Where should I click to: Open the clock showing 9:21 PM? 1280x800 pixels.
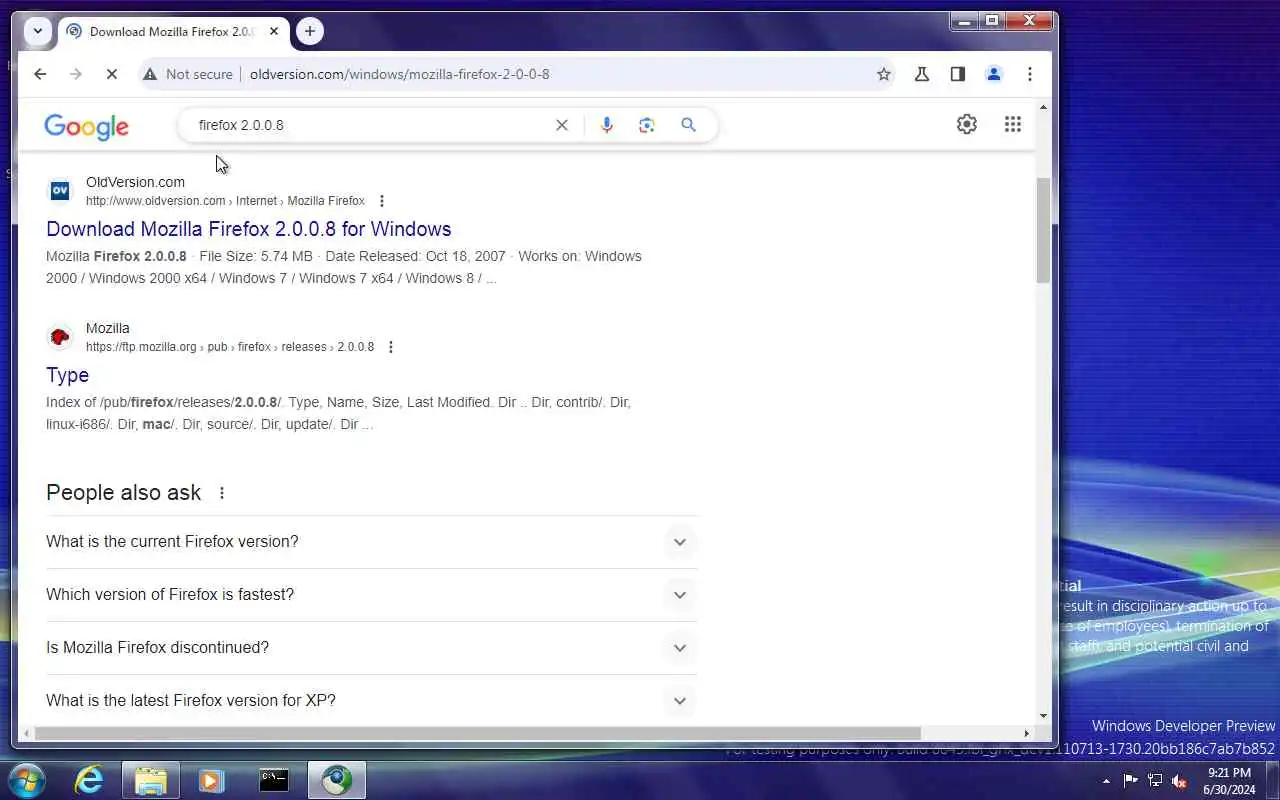(1229, 781)
